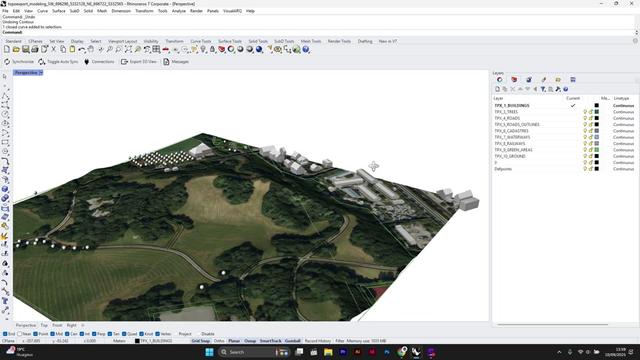Image resolution: width=640 pixels, height=360 pixels.
Task: Click the Copy icon in toolbar
Action: (x=63, y=49)
